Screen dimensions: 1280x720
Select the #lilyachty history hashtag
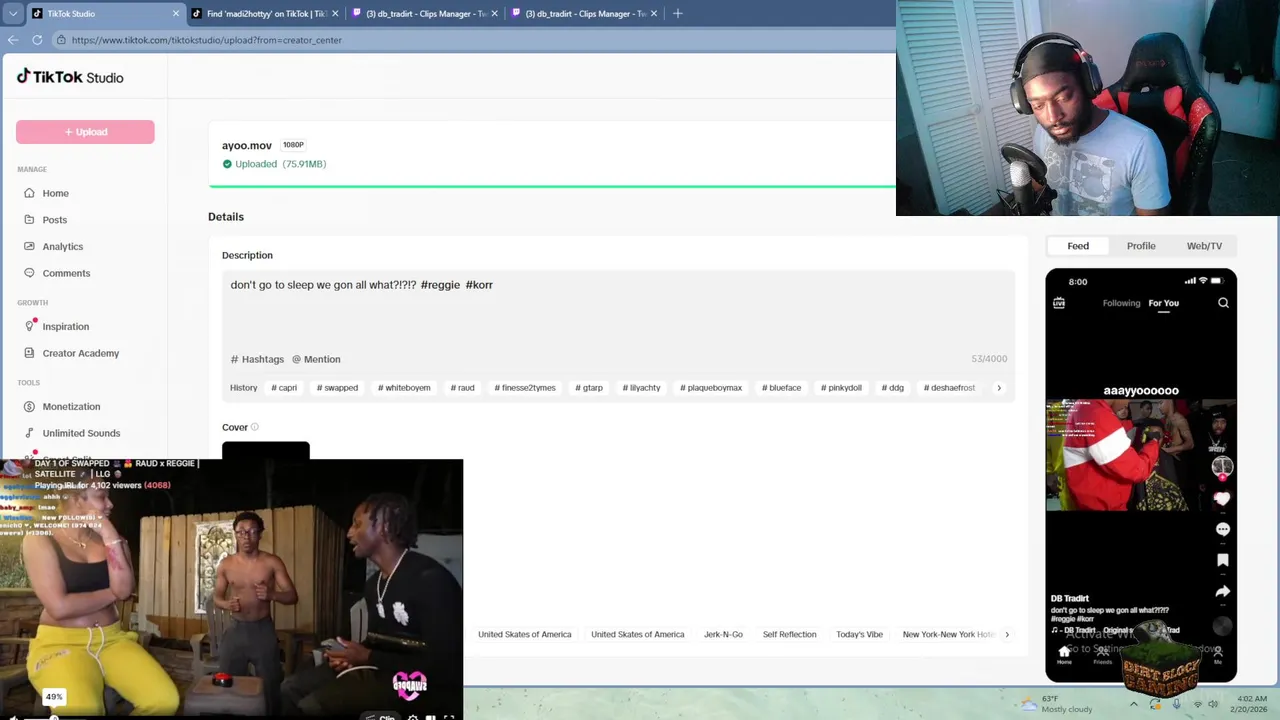pos(641,388)
